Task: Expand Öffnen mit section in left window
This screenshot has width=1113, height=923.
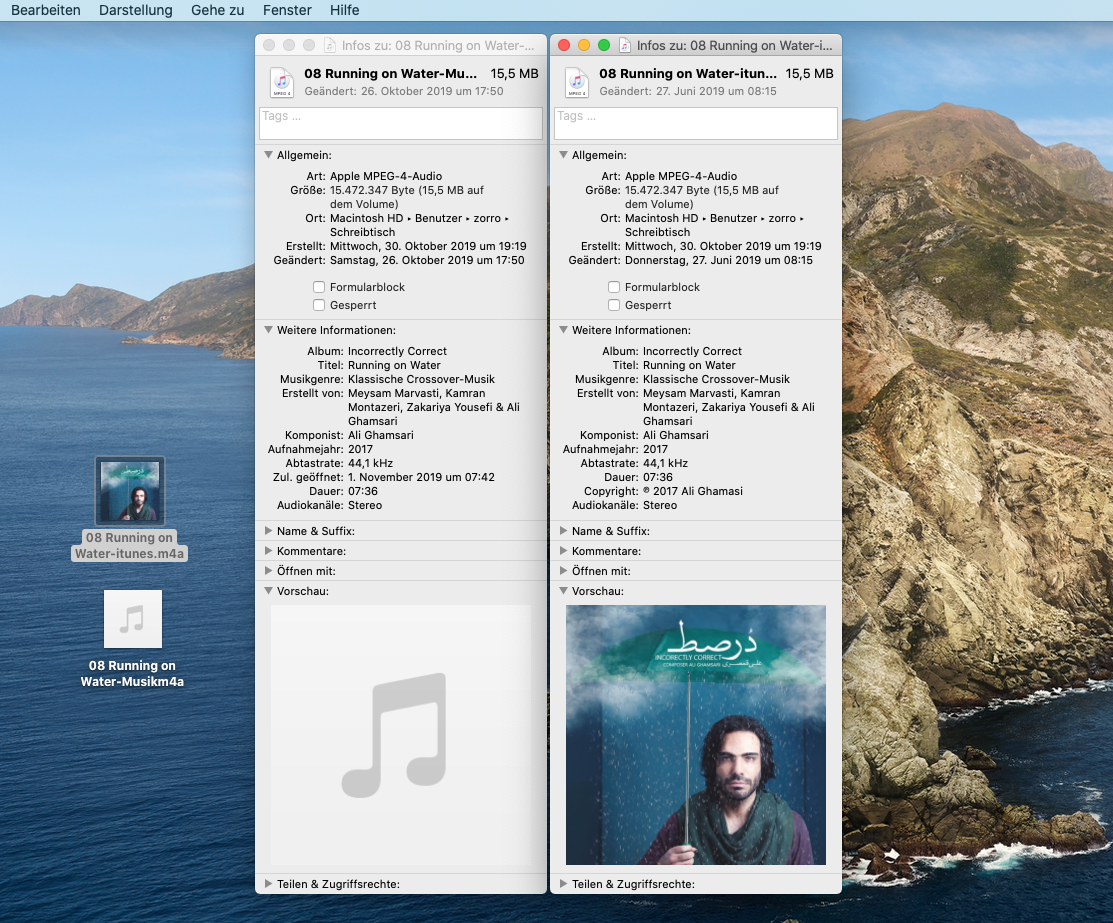Action: point(269,571)
